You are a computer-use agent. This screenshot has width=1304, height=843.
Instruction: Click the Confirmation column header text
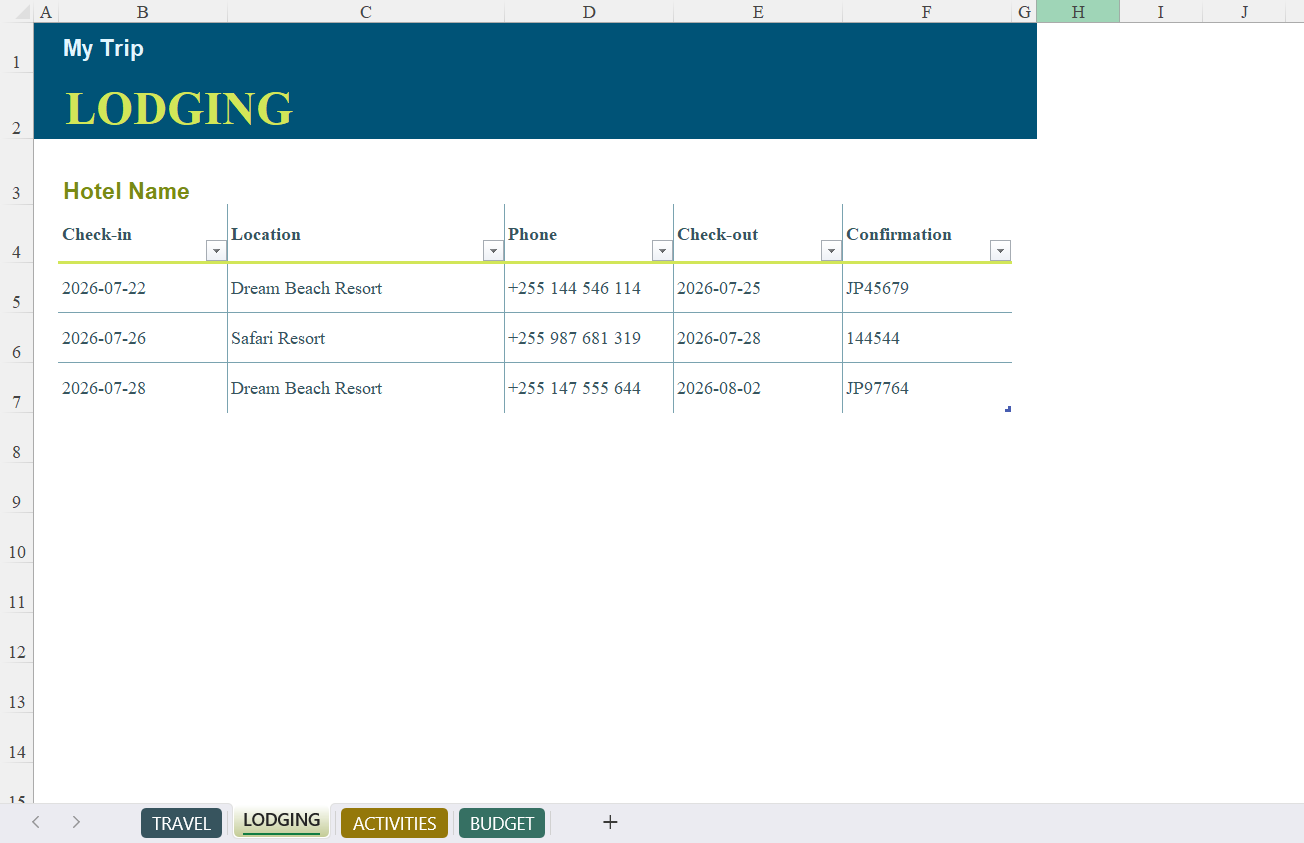899,234
